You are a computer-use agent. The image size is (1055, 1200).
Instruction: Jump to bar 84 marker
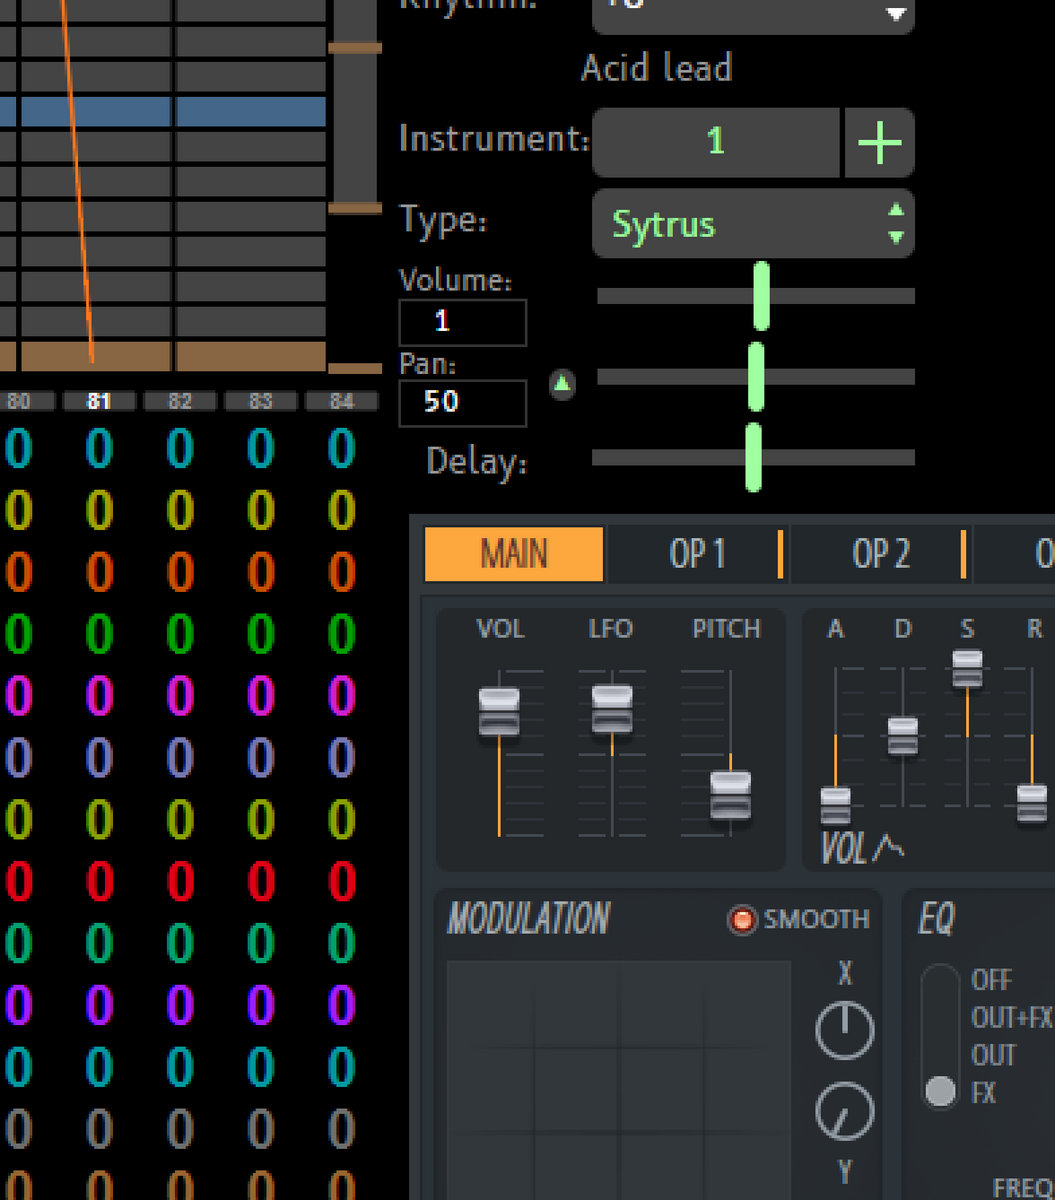tap(341, 402)
